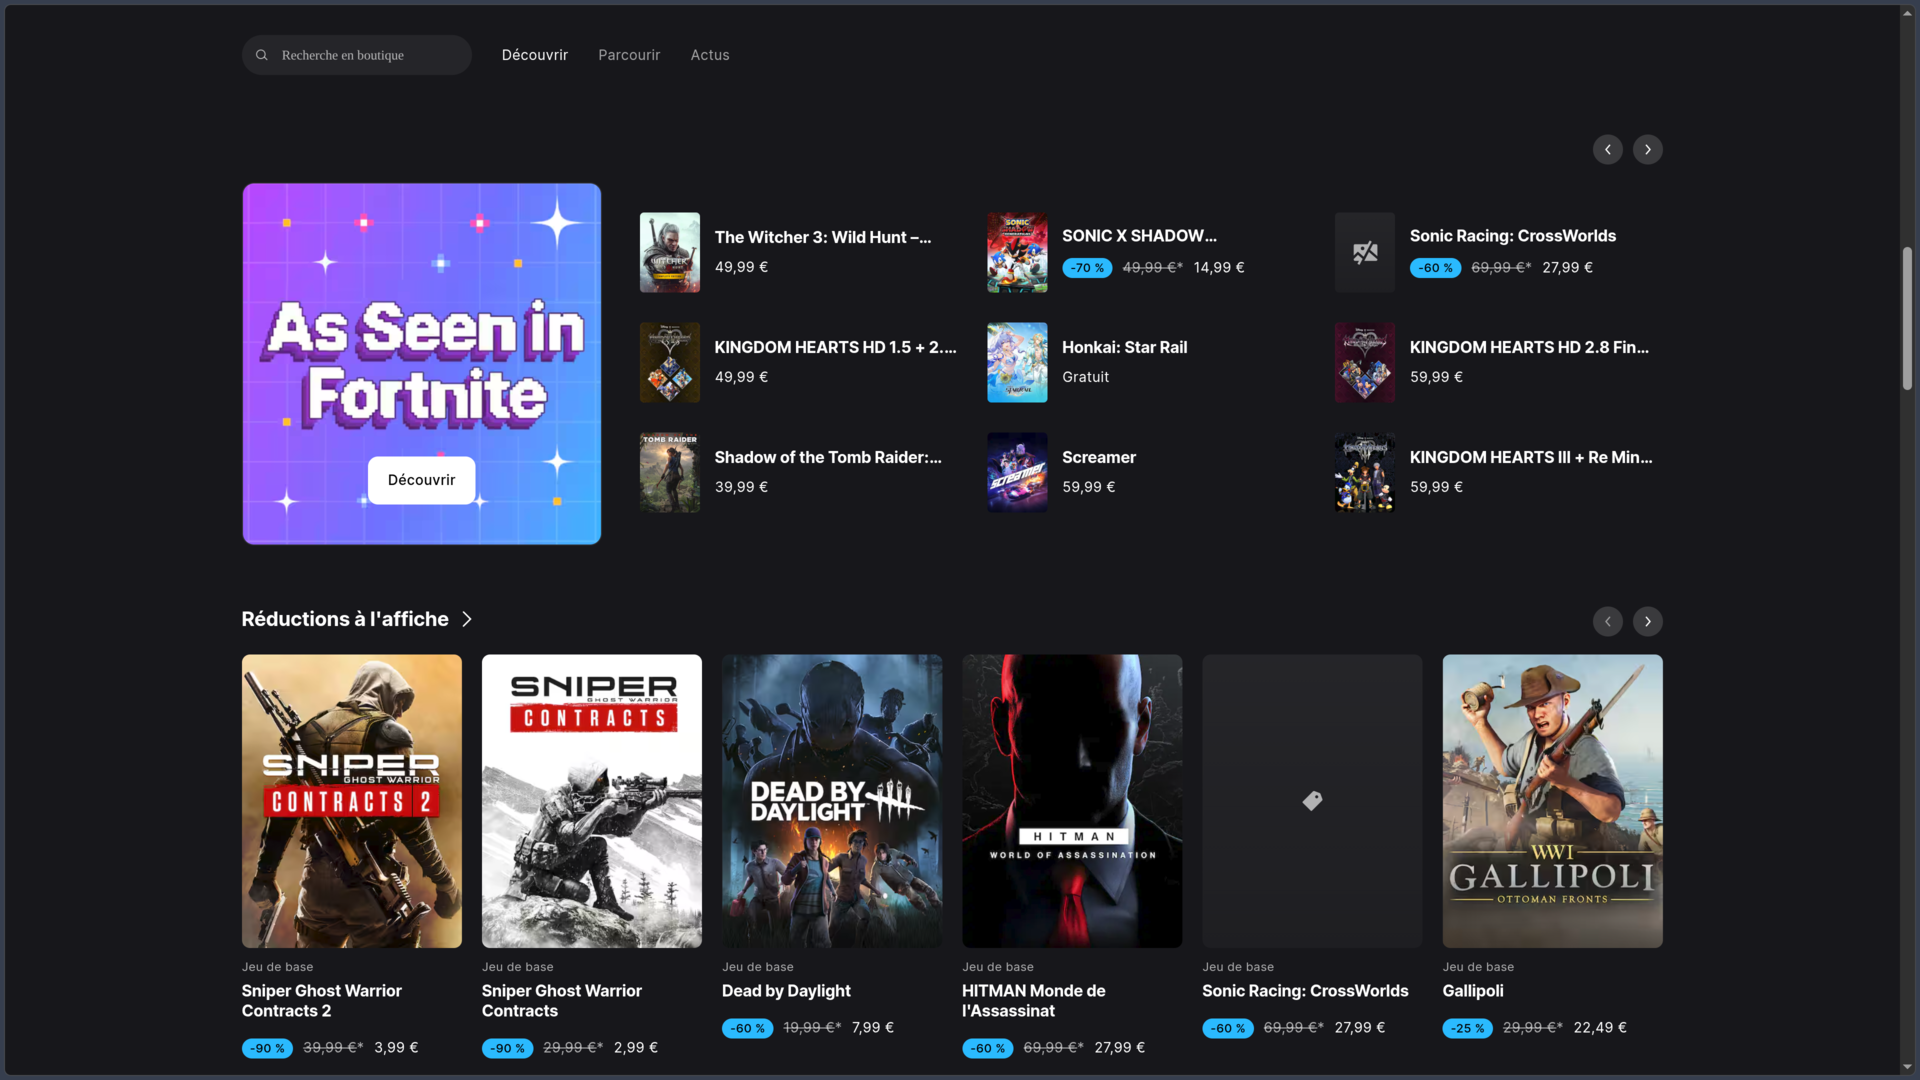Screen dimensions: 1920x1080
Task: Select HITMAN Monde de l'Assassinat title
Action: [1034, 1001]
